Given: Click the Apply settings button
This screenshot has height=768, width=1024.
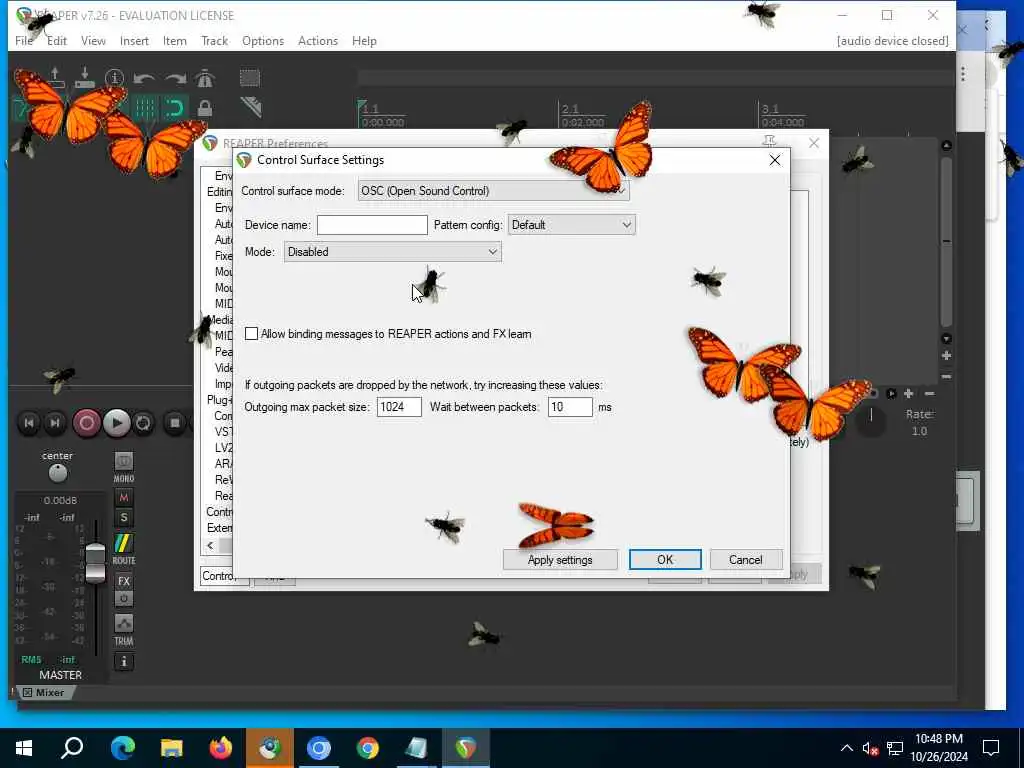Looking at the screenshot, I should click(x=560, y=560).
